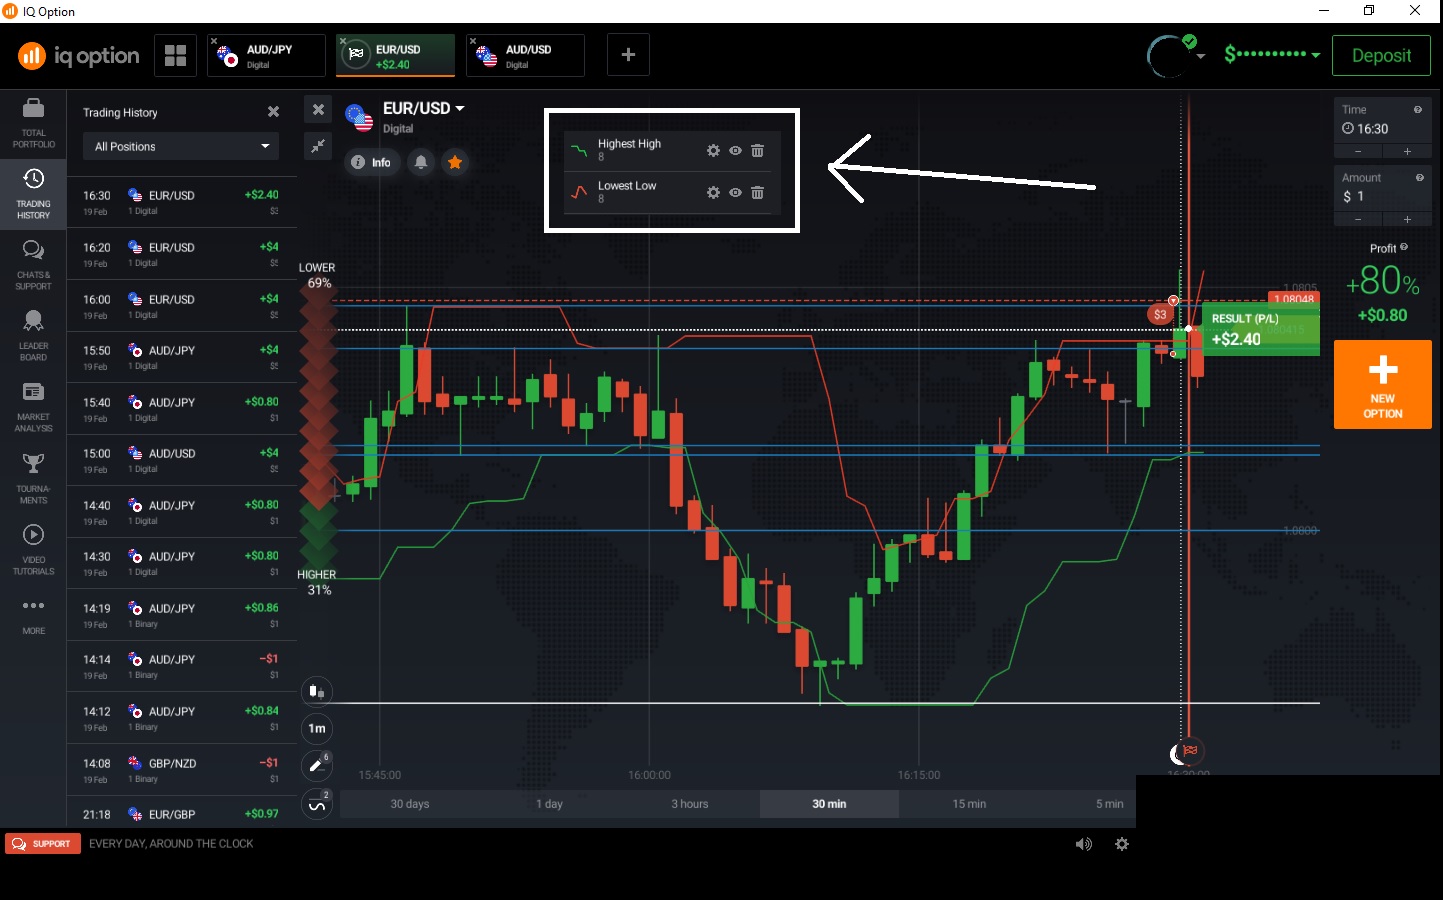The width and height of the screenshot is (1443, 900).
Task: Set a price alert bell
Action: [x=421, y=162]
